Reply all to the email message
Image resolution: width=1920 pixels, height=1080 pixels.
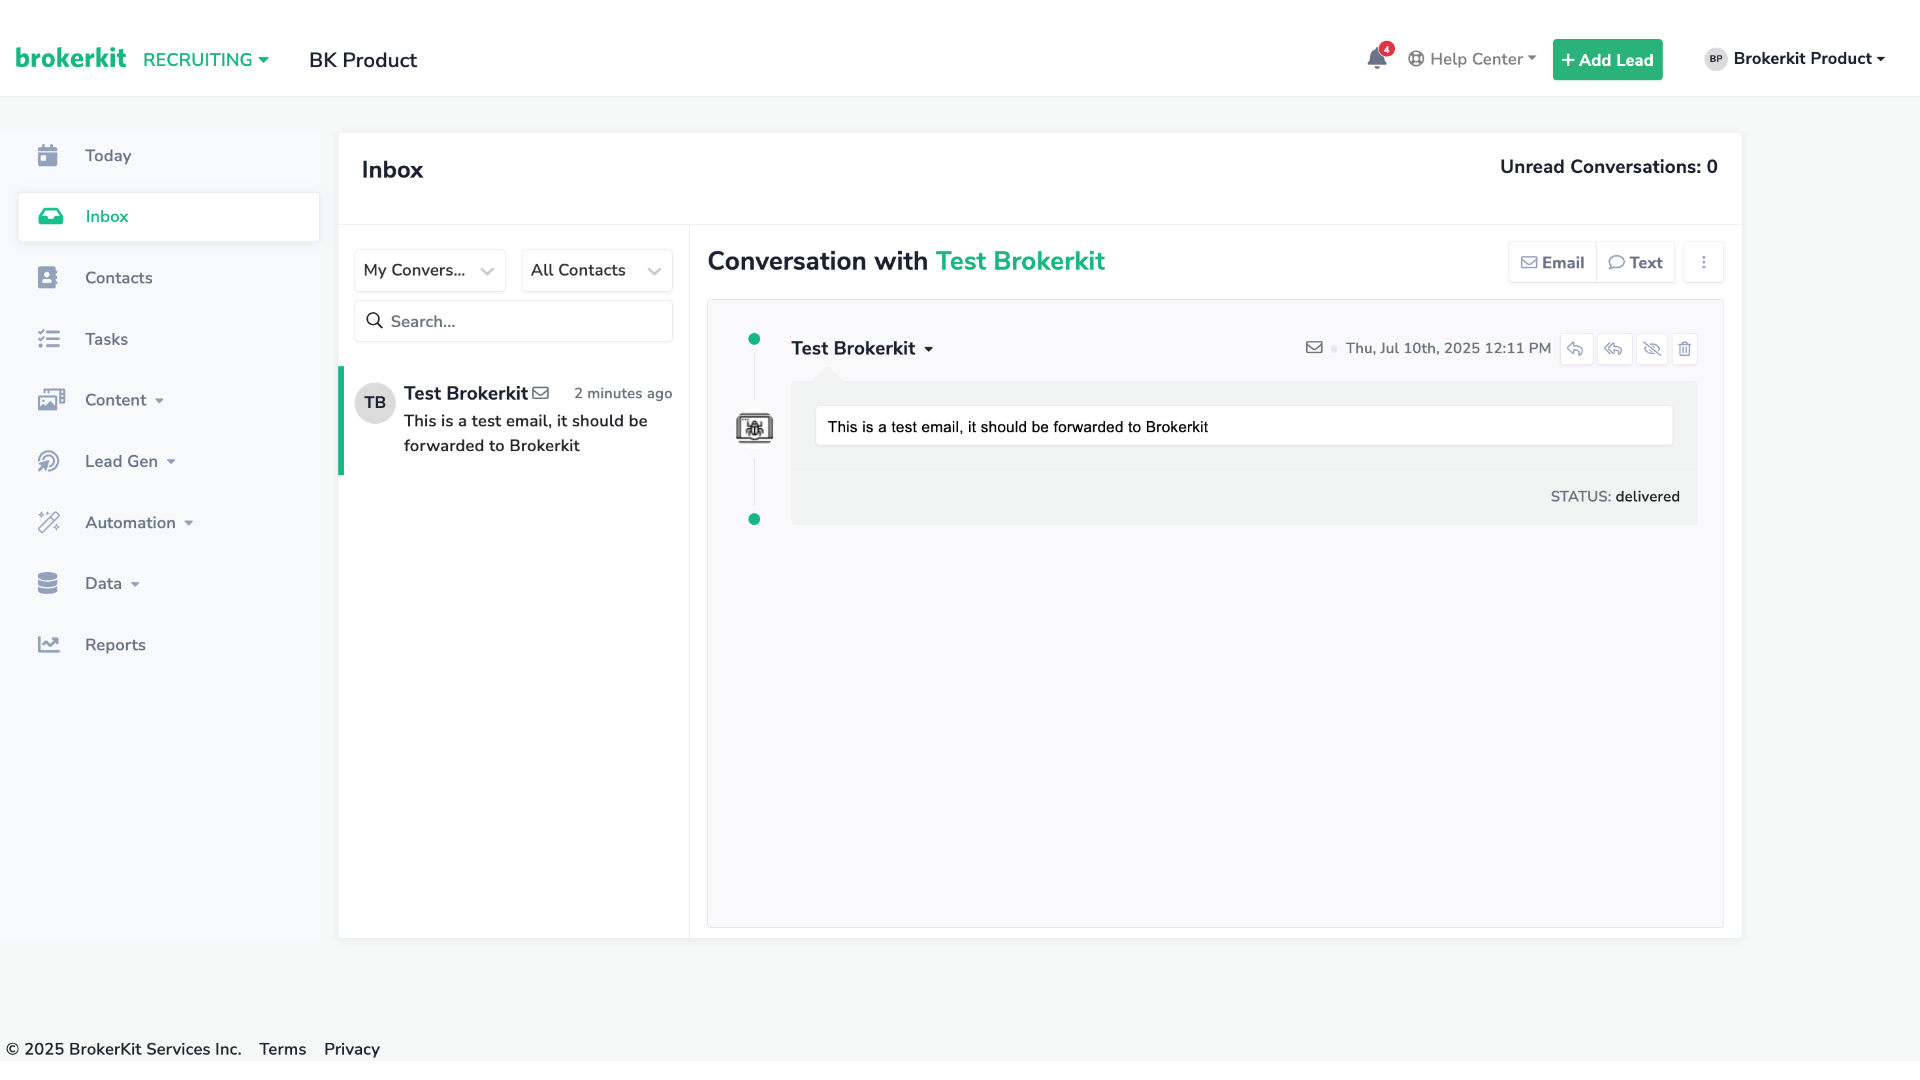click(1614, 349)
